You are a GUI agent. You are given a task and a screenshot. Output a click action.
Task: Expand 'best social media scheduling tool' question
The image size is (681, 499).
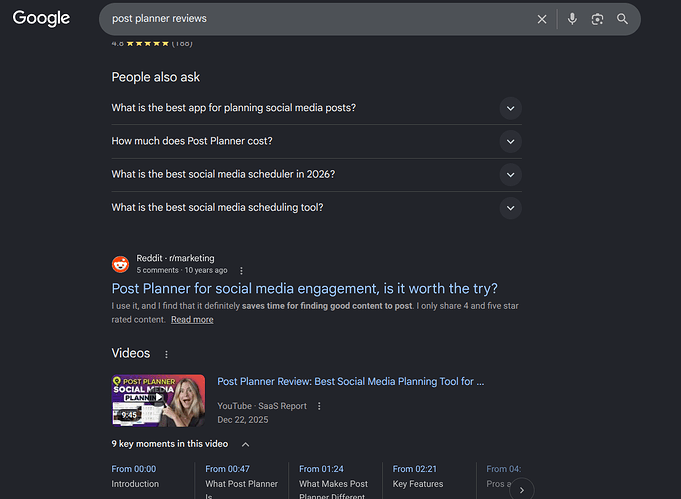coord(317,208)
